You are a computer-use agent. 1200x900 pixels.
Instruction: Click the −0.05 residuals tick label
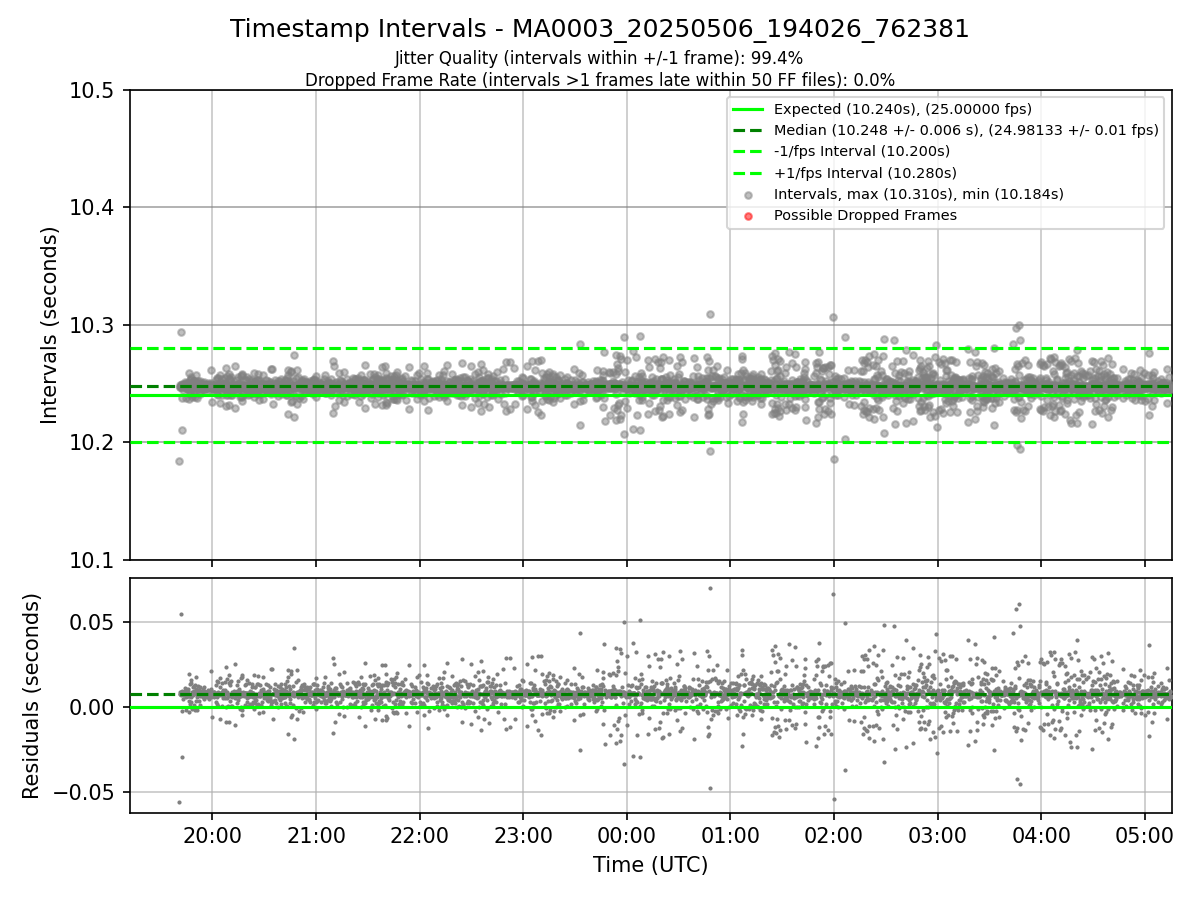pyautogui.click(x=84, y=792)
